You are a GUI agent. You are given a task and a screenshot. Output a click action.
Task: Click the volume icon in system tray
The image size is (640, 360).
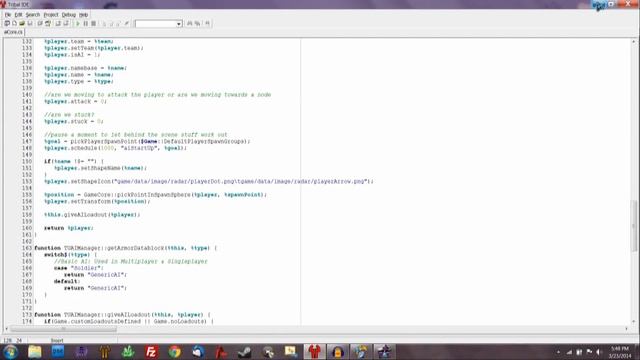599,352
